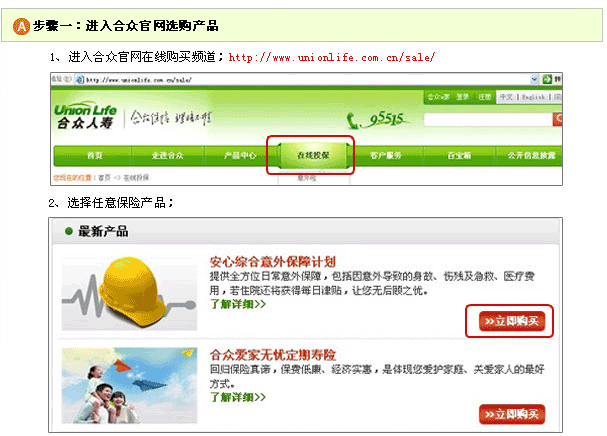
Task: Open the 客户服务 navigation tab
Action: click(x=386, y=156)
